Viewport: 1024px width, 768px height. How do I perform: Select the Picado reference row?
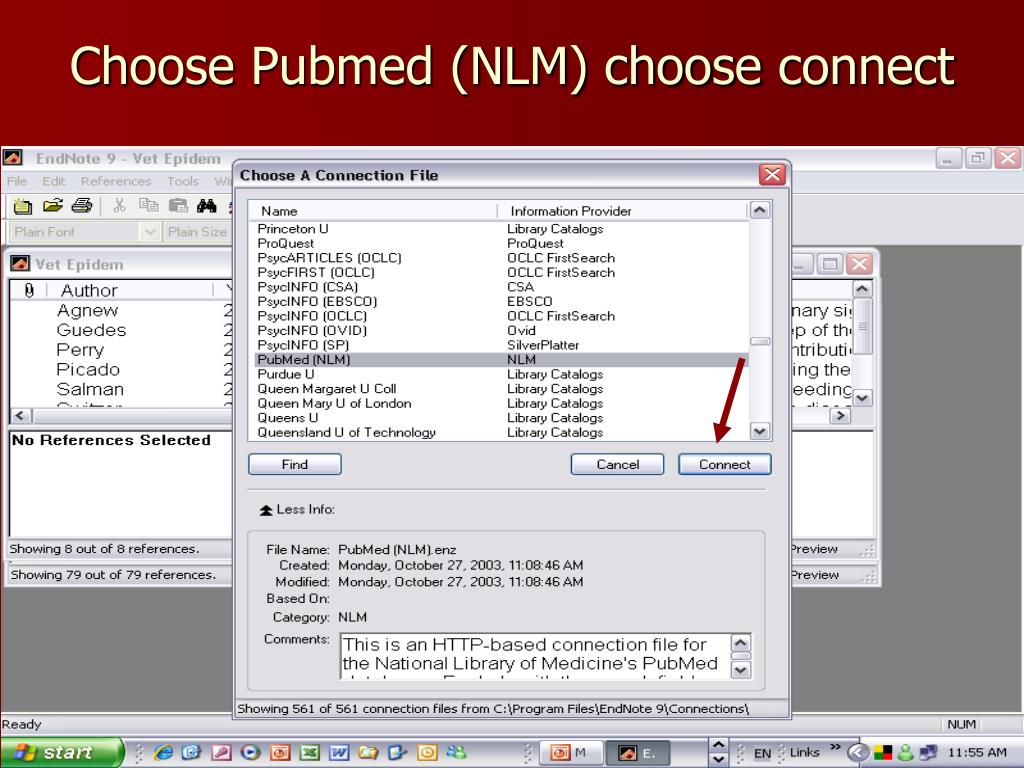120,369
